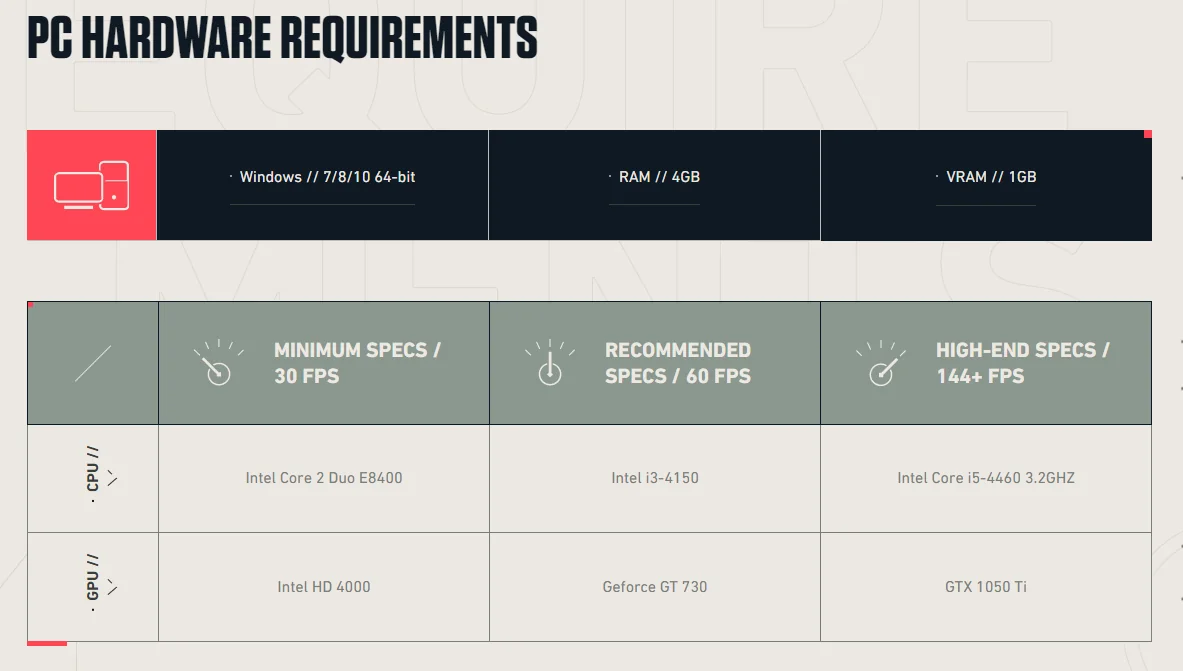The width and height of the screenshot is (1183, 671).
Task: Click the Intel Core i5-4460 3.2GHZ cell
Action: (986, 478)
